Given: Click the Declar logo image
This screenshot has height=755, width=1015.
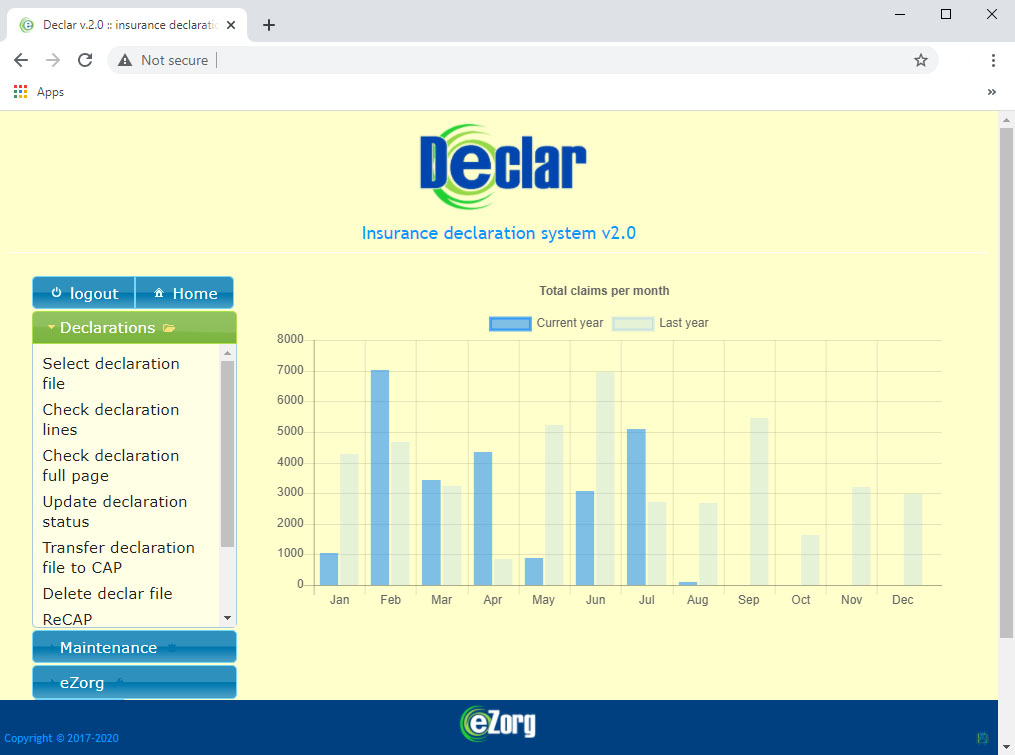Looking at the screenshot, I should (502, 166).
